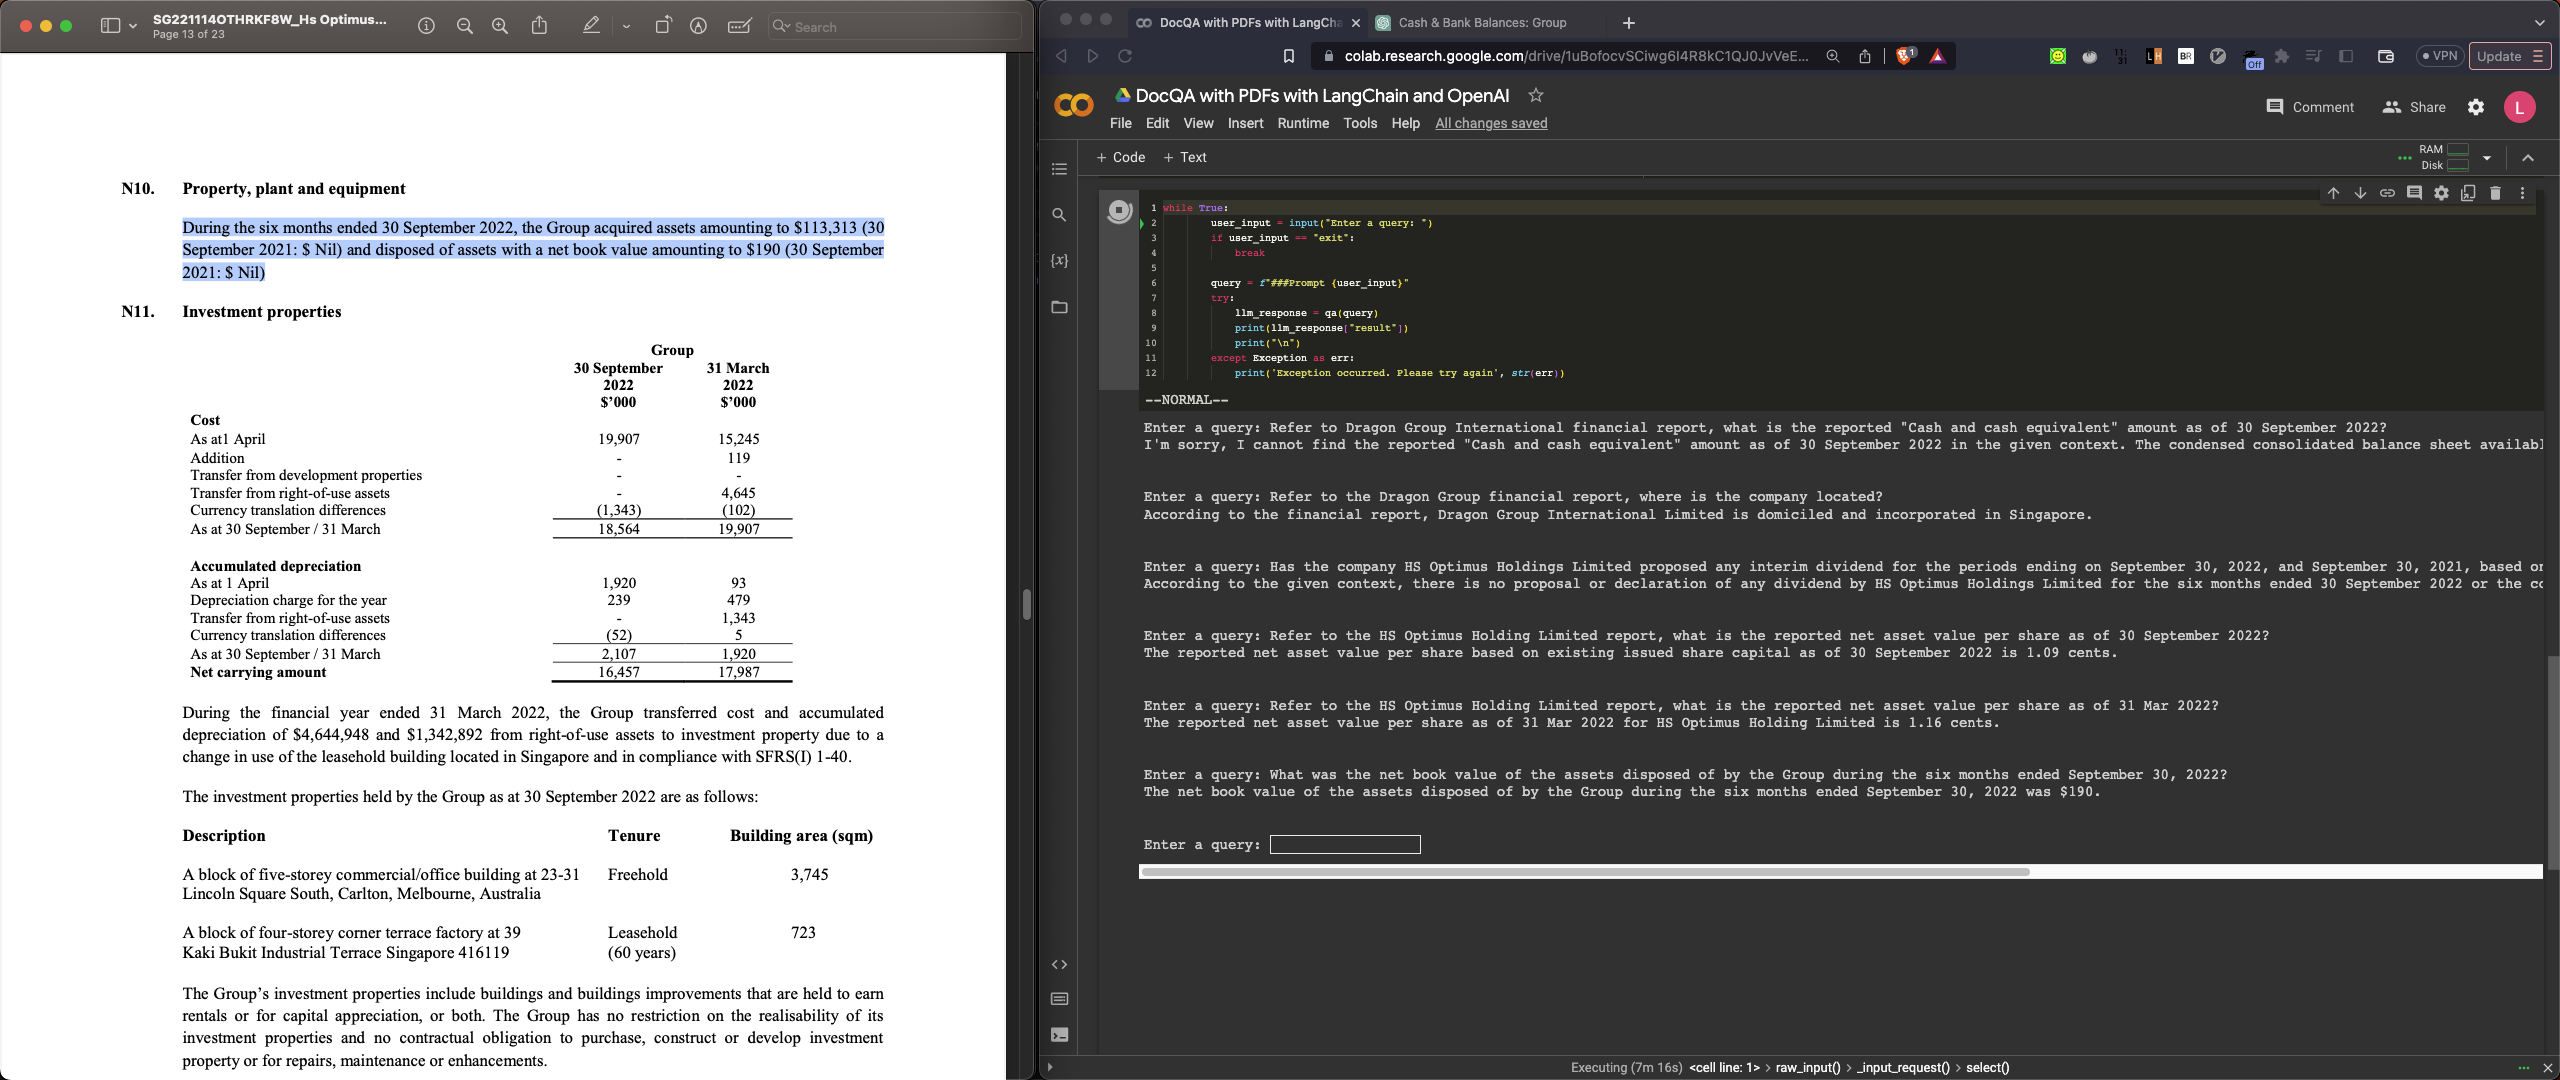Expand the RAM and Disk resources dropdown
This screenshot has width=2560, height=1080.
click(x=2487, y=158)
